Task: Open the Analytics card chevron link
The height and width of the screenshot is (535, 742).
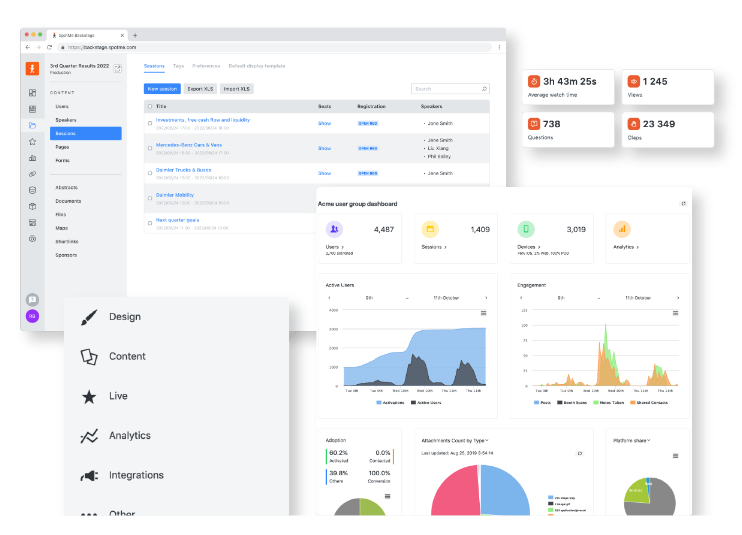Action: 637,247
